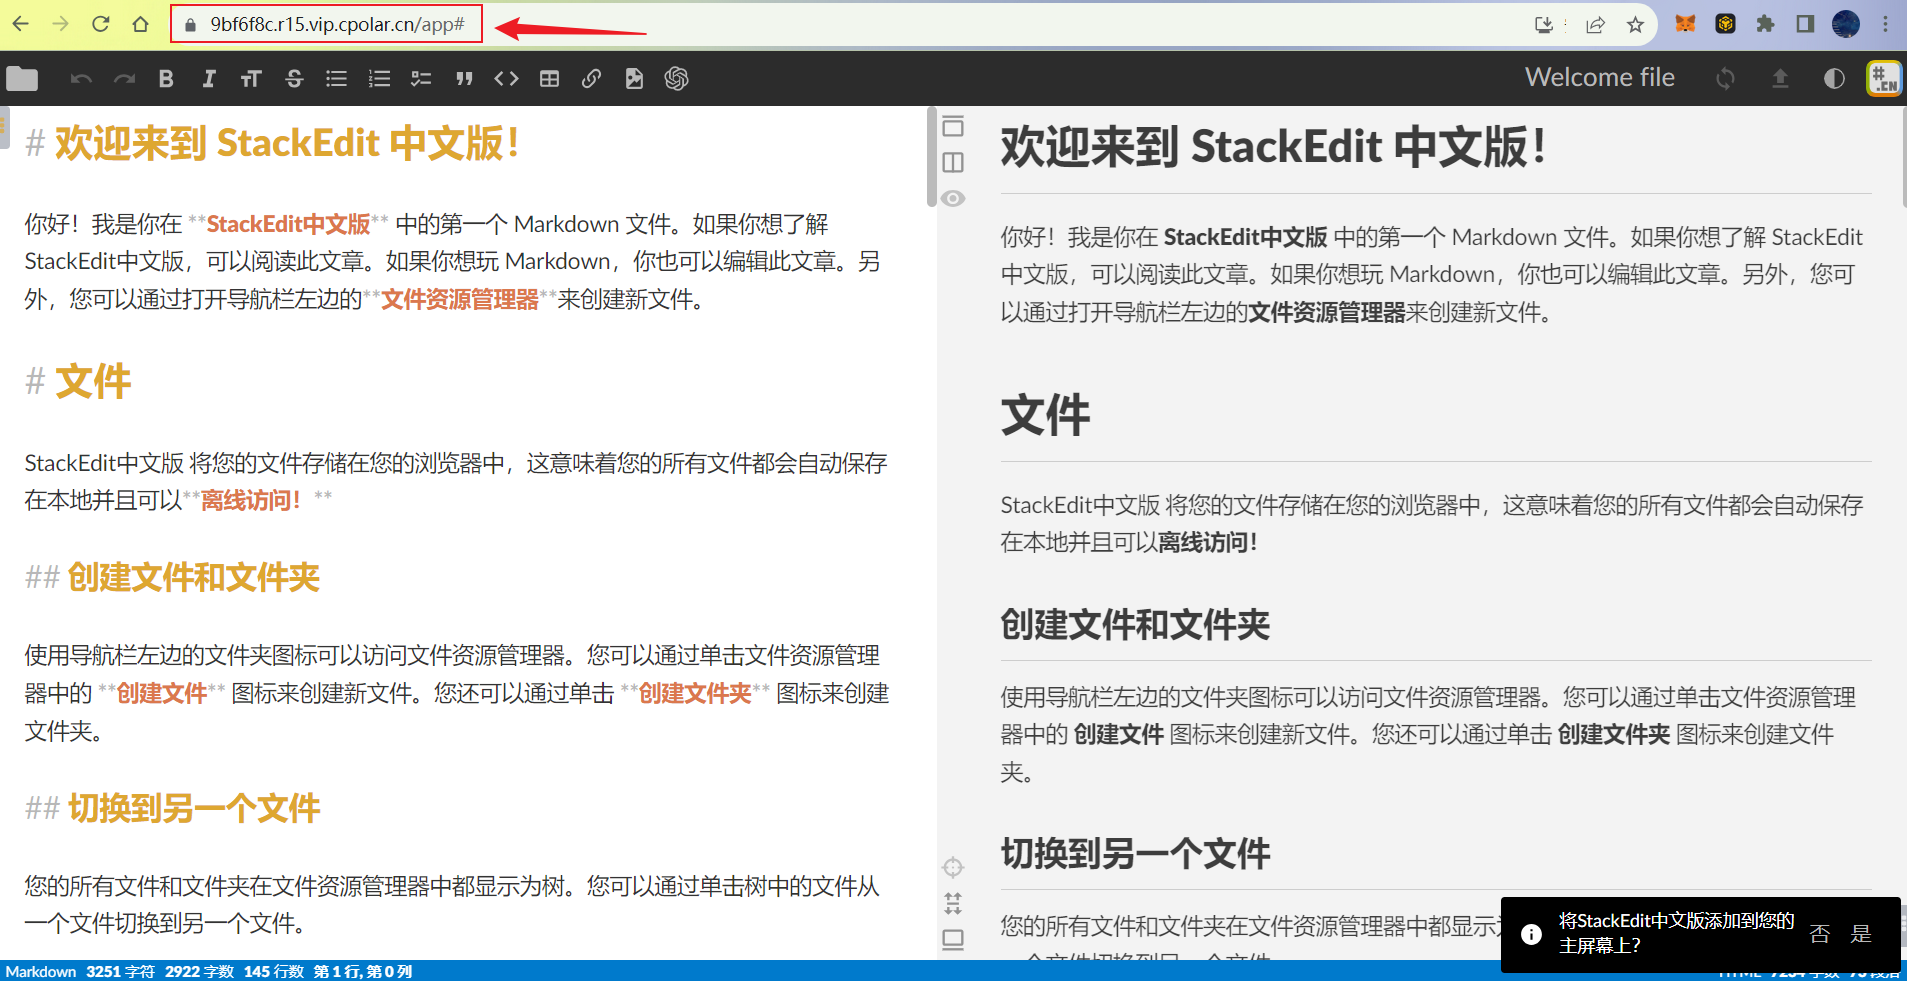This screenshot has height=981, width=1907.
Task: Click the Welcome file title
Action: tap(1599, 78)
